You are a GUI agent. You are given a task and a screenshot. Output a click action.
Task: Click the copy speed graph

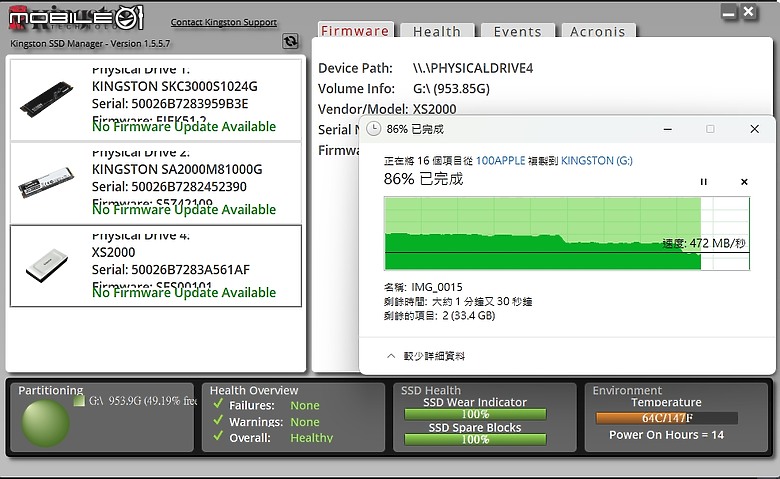567,233
